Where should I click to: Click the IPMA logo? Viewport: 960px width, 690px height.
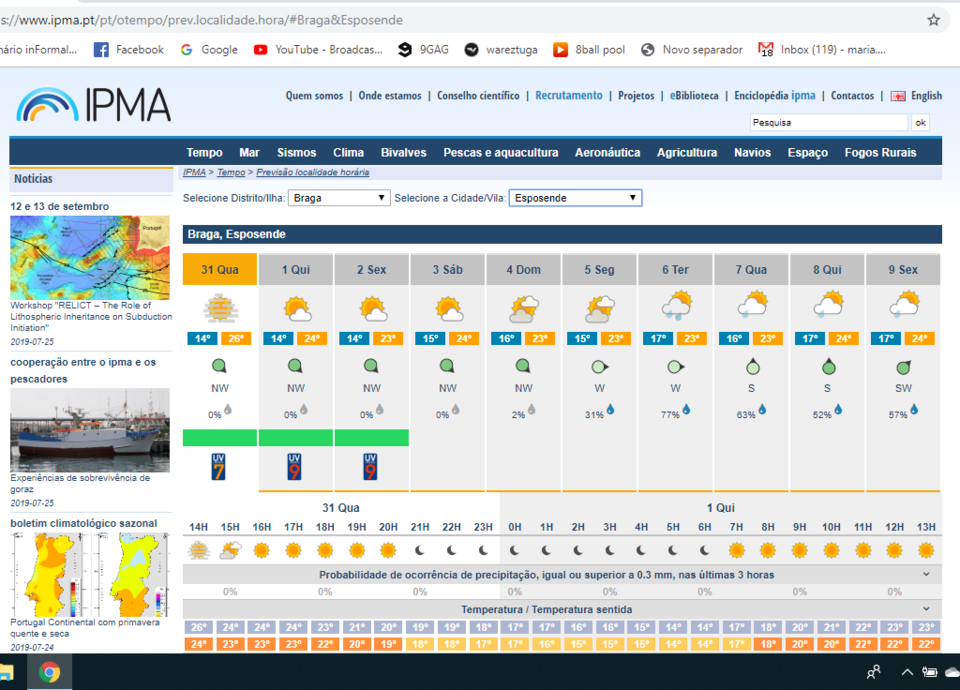coord(93,105)
